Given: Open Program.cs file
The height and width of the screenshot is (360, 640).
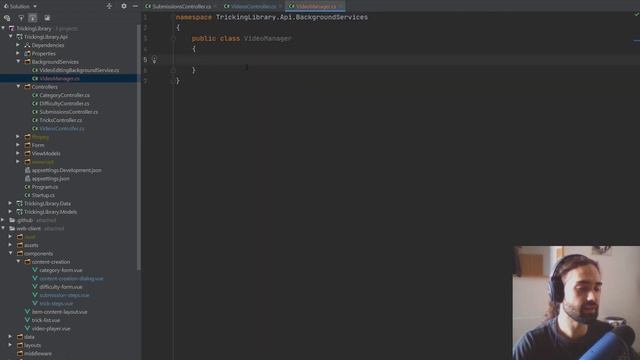Looking at the screenshot, I should pyautogui.click(x=44, y=187).
